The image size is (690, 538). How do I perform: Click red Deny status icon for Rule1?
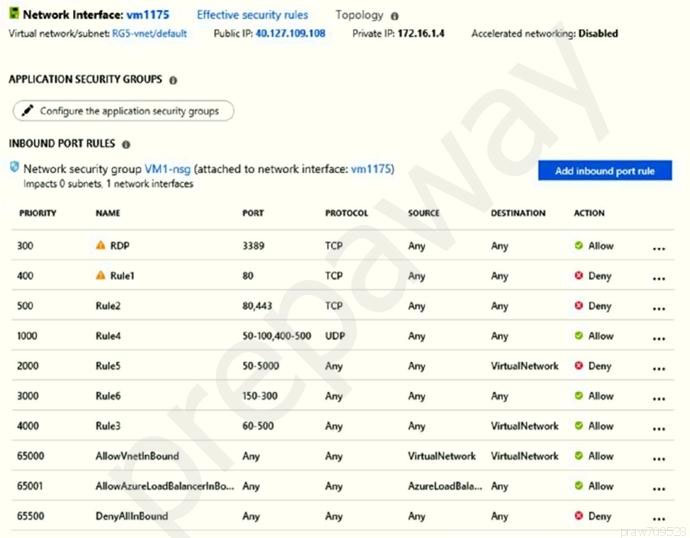coord(579,275)
